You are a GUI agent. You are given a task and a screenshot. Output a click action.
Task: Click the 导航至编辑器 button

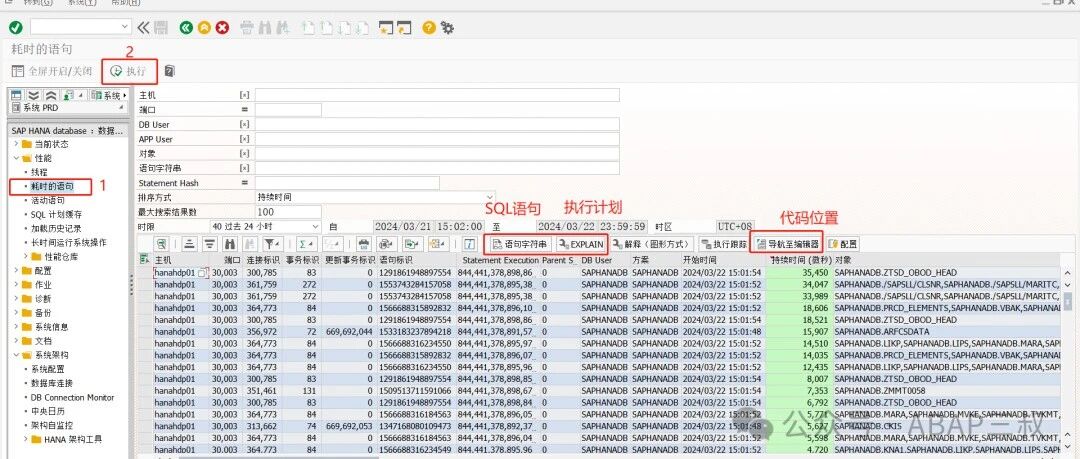click(x=788, y=244)
